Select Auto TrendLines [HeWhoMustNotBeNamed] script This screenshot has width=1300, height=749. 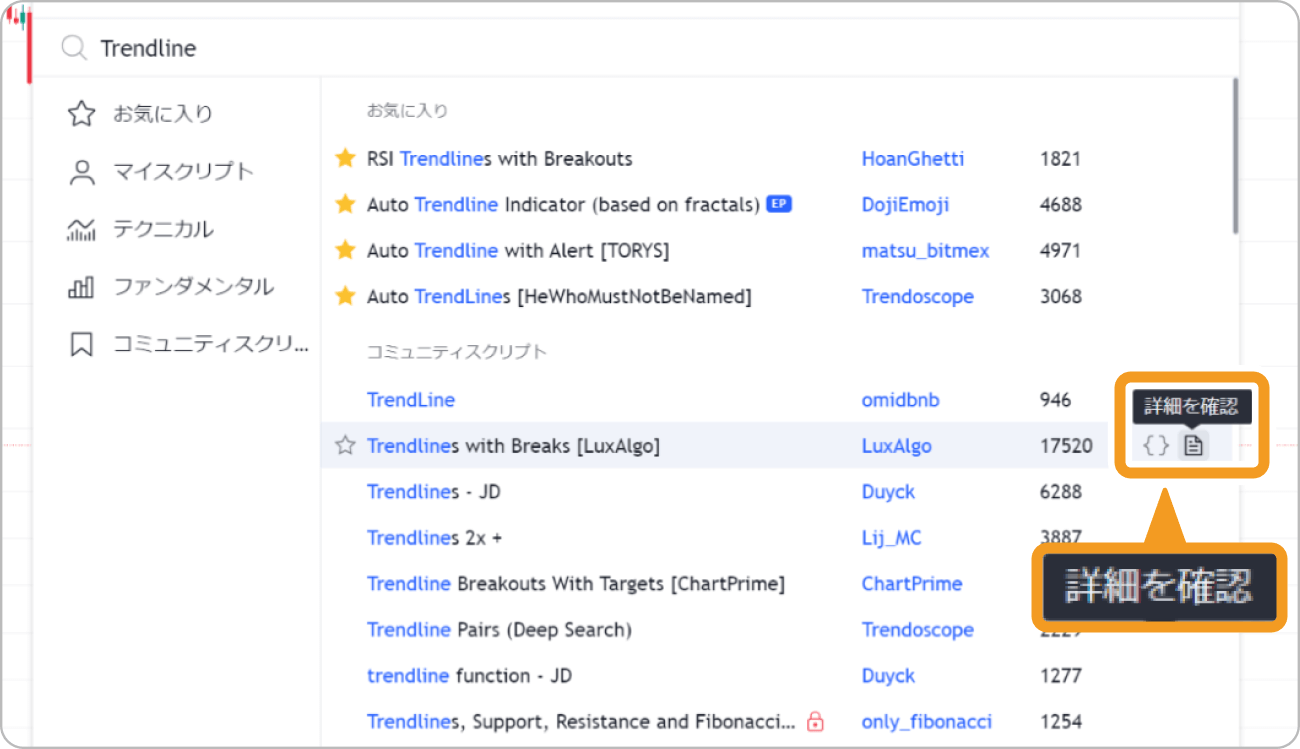point(559,297)
